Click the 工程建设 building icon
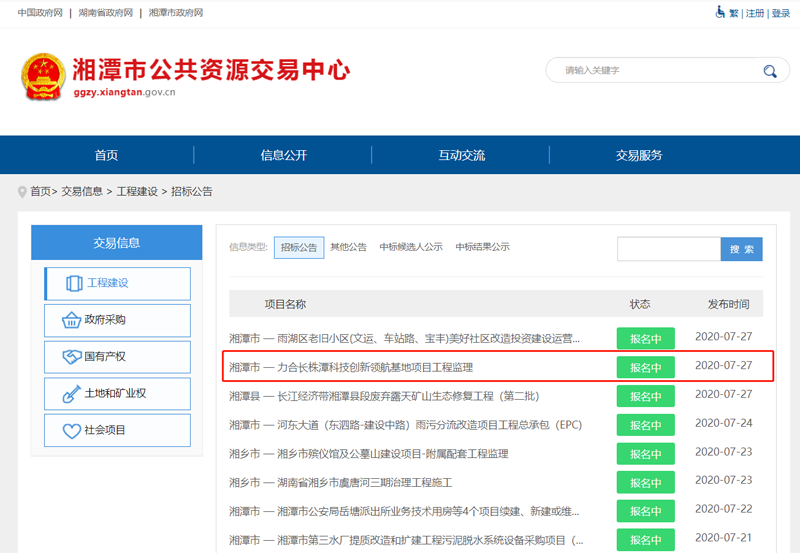Image resolution: width=800 pixels, height=553 pixels. point(74,284)
